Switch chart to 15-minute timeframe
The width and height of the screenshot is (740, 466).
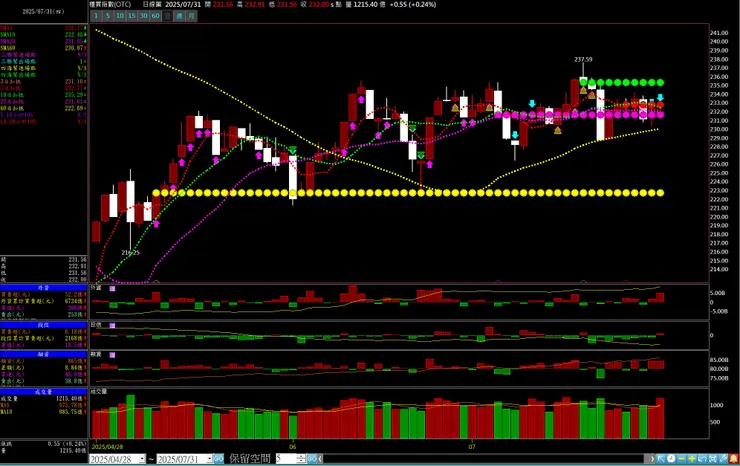tap(132, 16)
